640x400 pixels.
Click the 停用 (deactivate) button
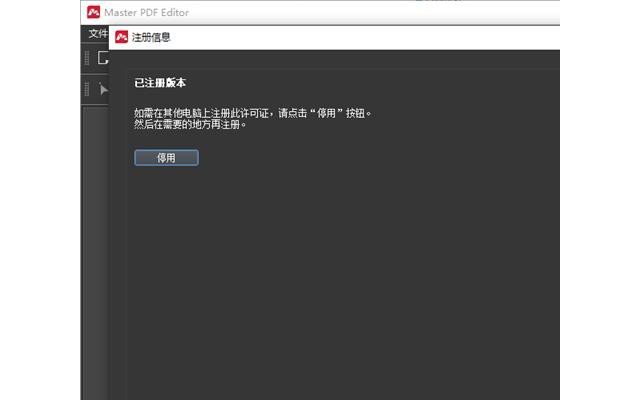point(167,158)
